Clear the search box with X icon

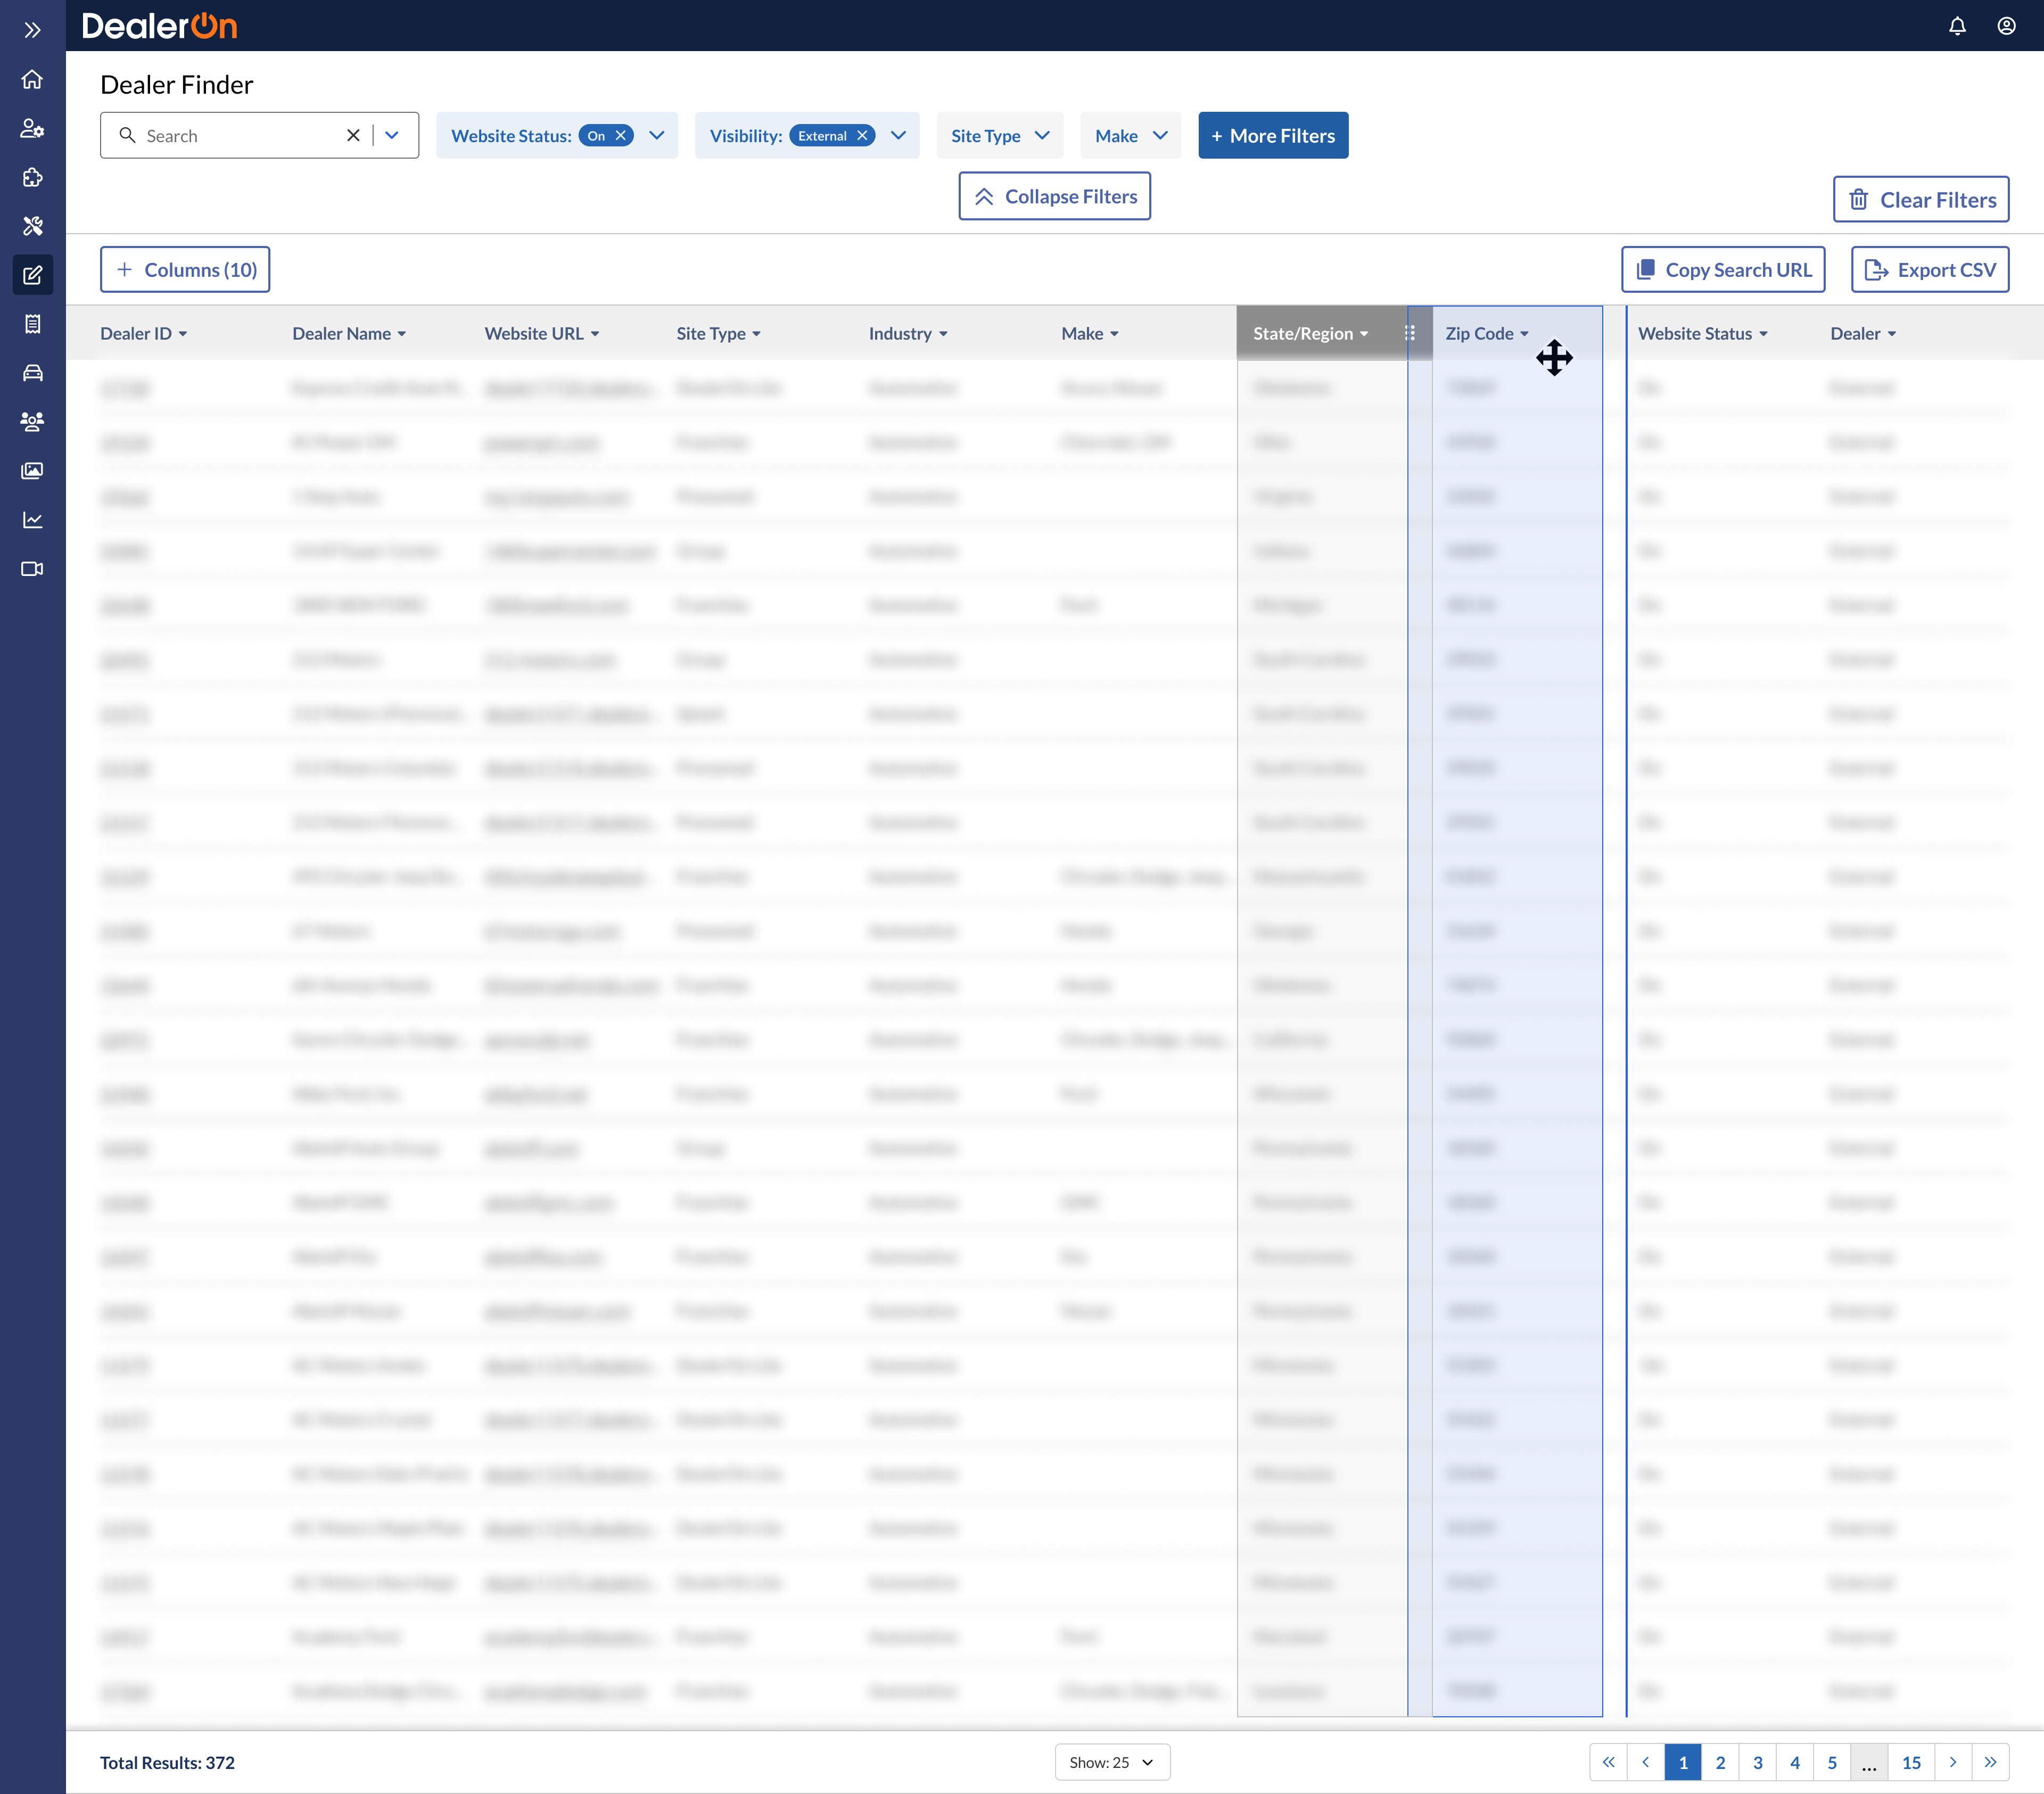(353, 136)
